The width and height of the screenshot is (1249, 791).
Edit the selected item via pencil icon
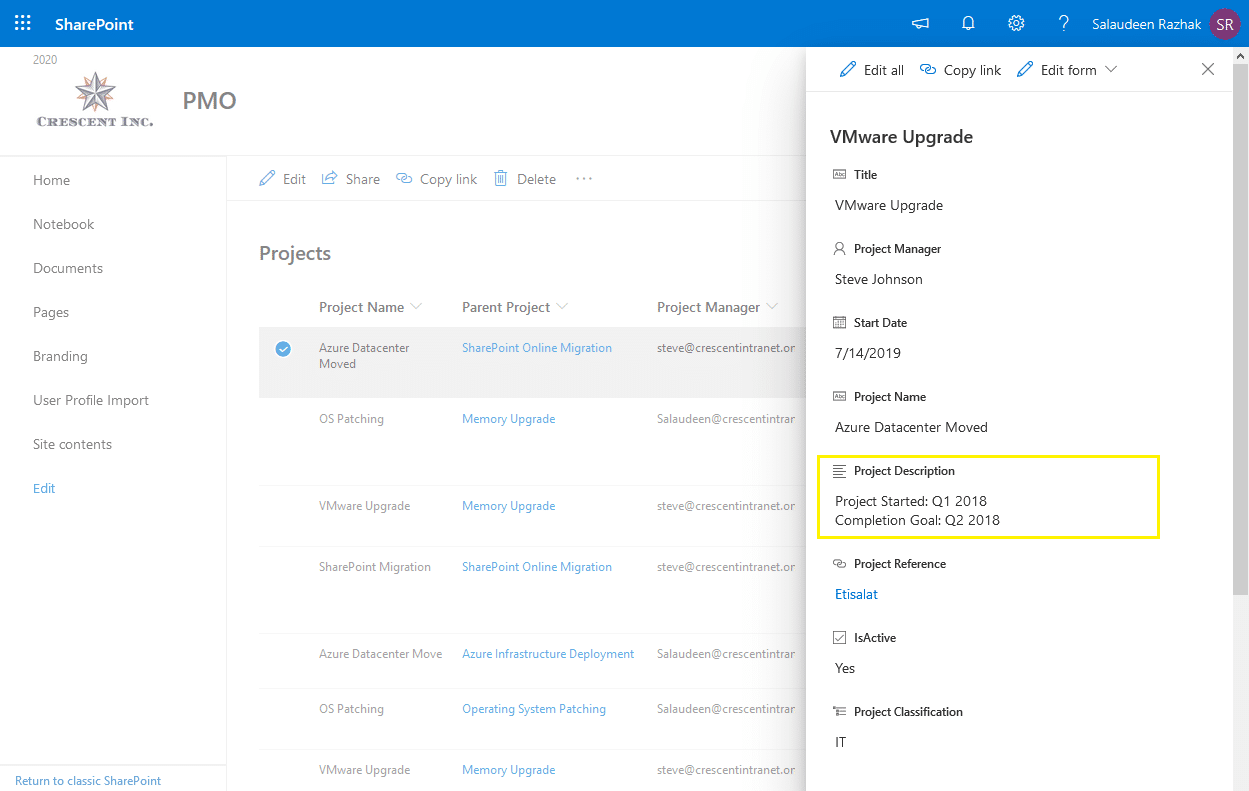(x=283, y=178)
